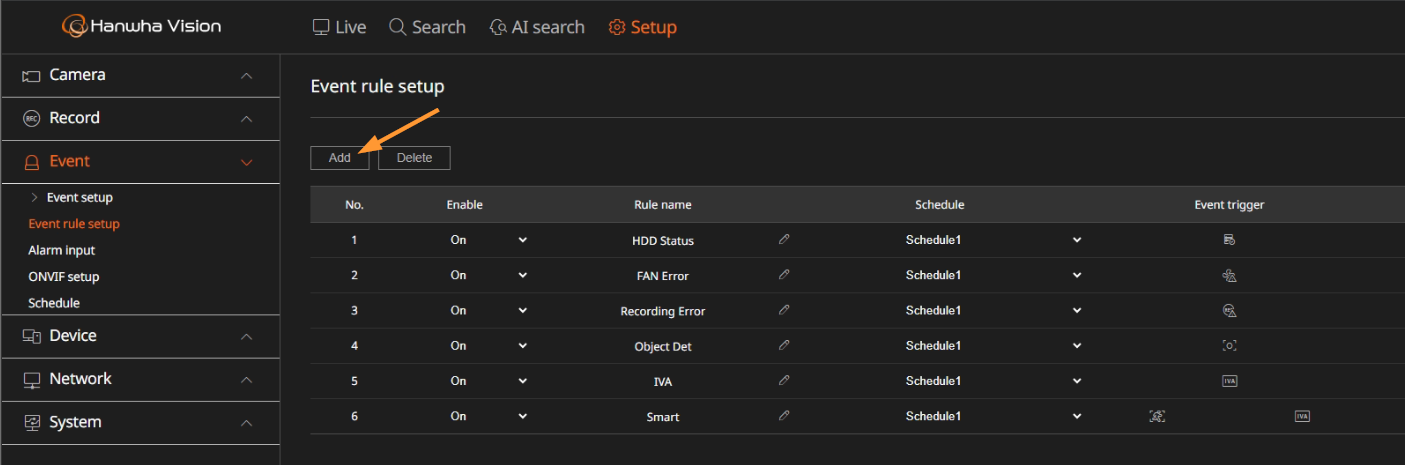Click HDD Status event trigger icon
Viewport: 1405px width, 465px height.
(x=1230, y=240)
